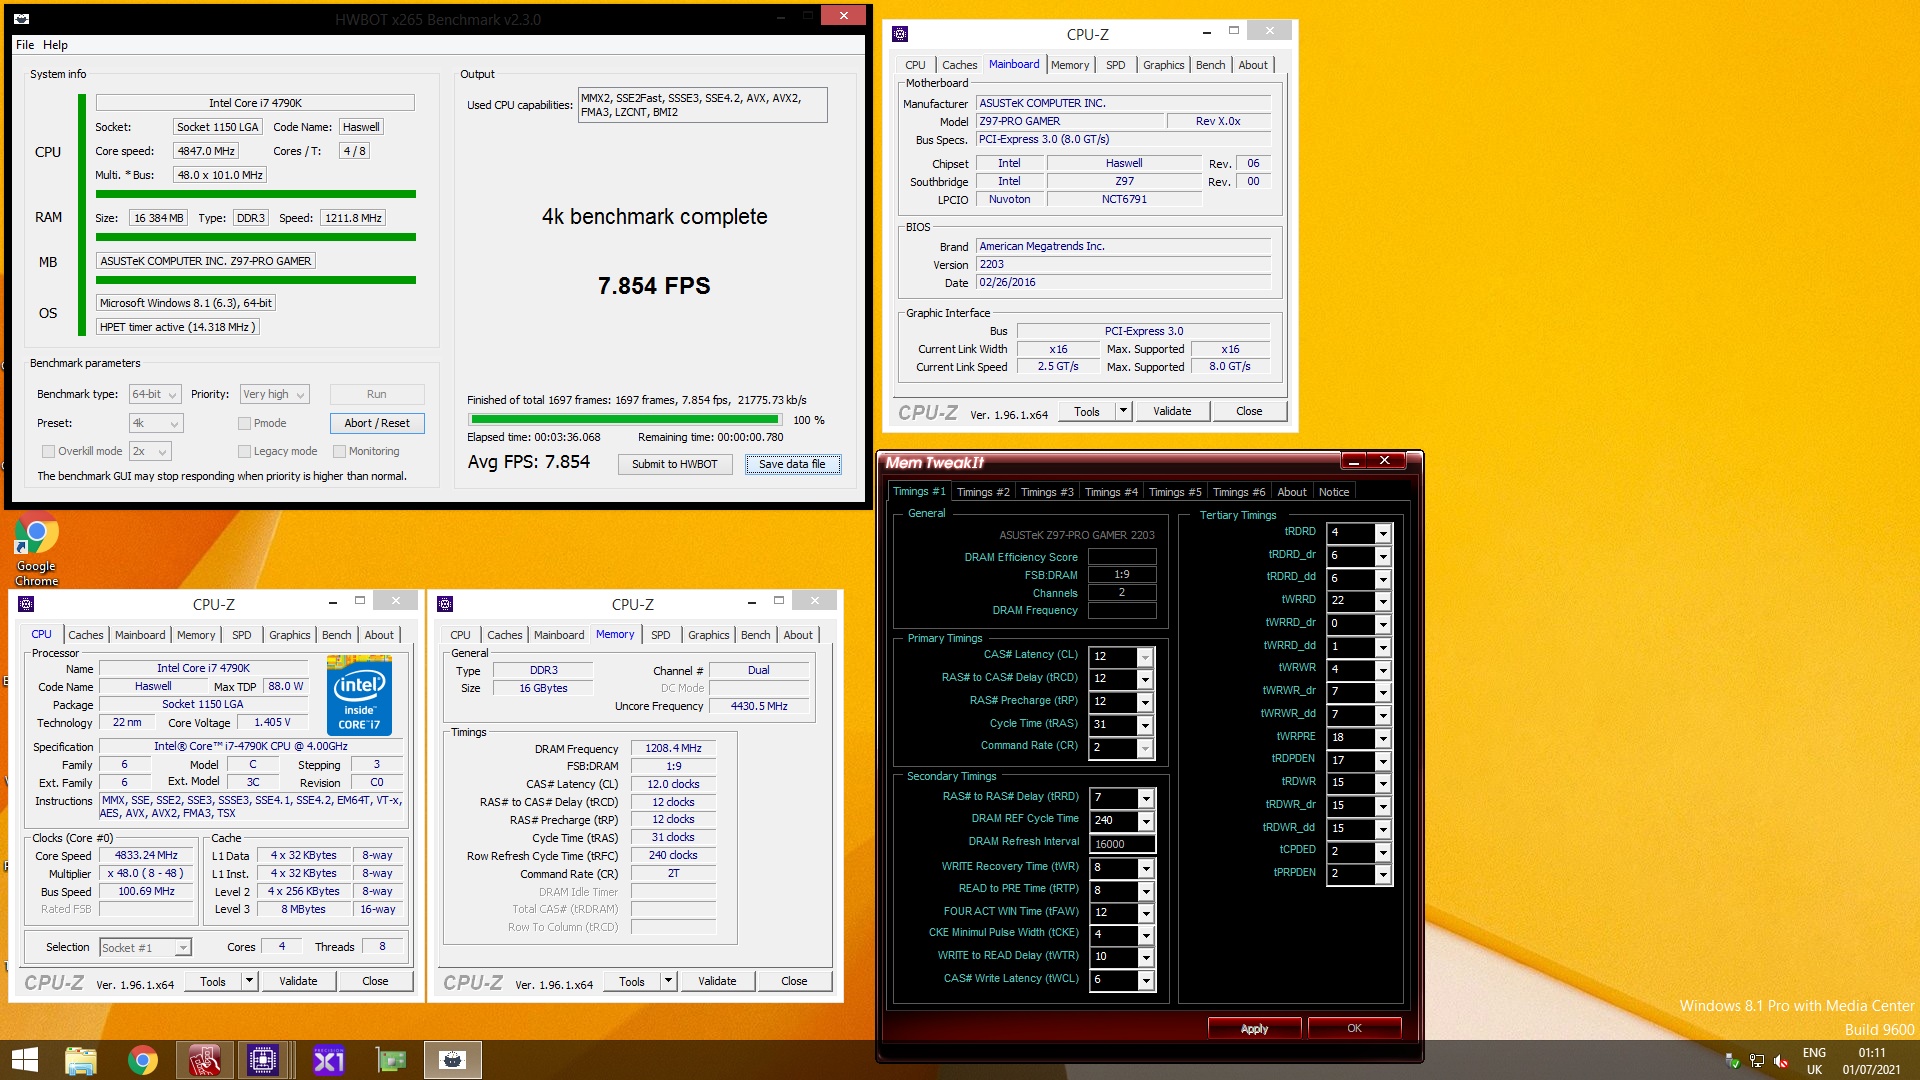The width and height of the screenshot is (1920, 1080).
Task: Click Save data file button
Action: pos(792,464)
